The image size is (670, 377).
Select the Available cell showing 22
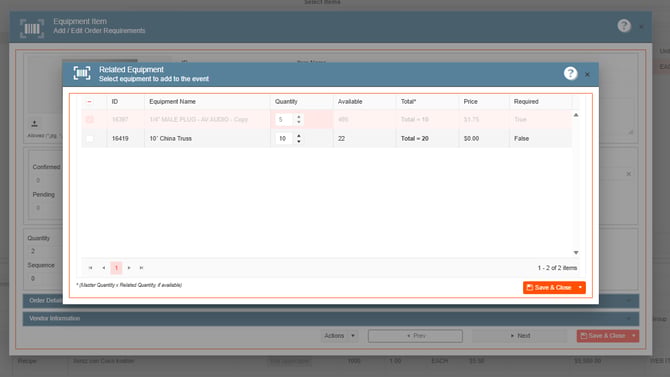click(x=364, y=138)
